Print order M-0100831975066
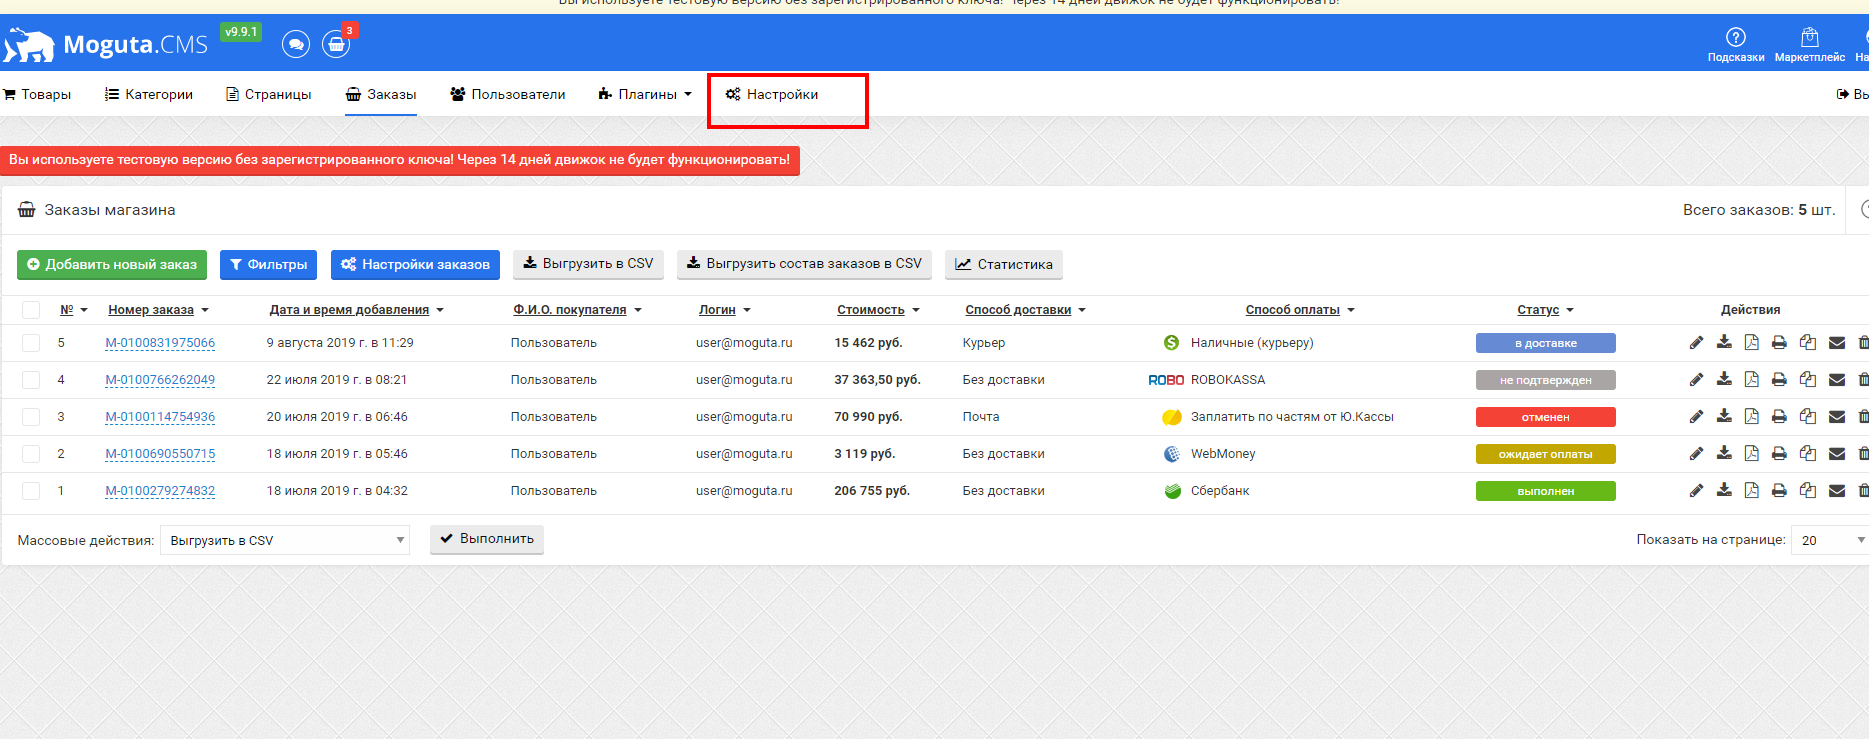This screenshot has width=1869, height=739. point(1779,343)
